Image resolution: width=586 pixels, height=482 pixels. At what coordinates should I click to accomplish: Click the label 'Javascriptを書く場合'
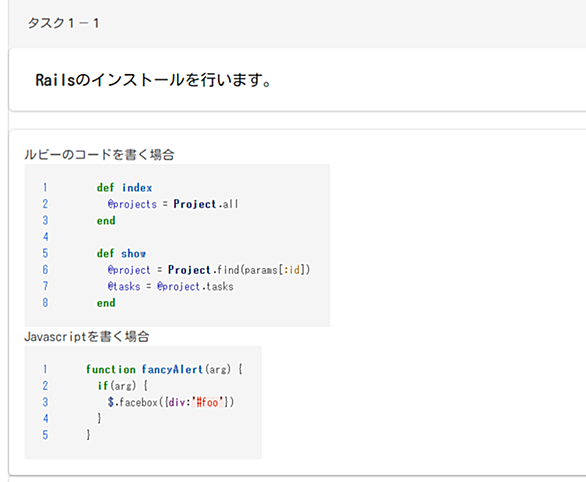(x=87, y=336)
